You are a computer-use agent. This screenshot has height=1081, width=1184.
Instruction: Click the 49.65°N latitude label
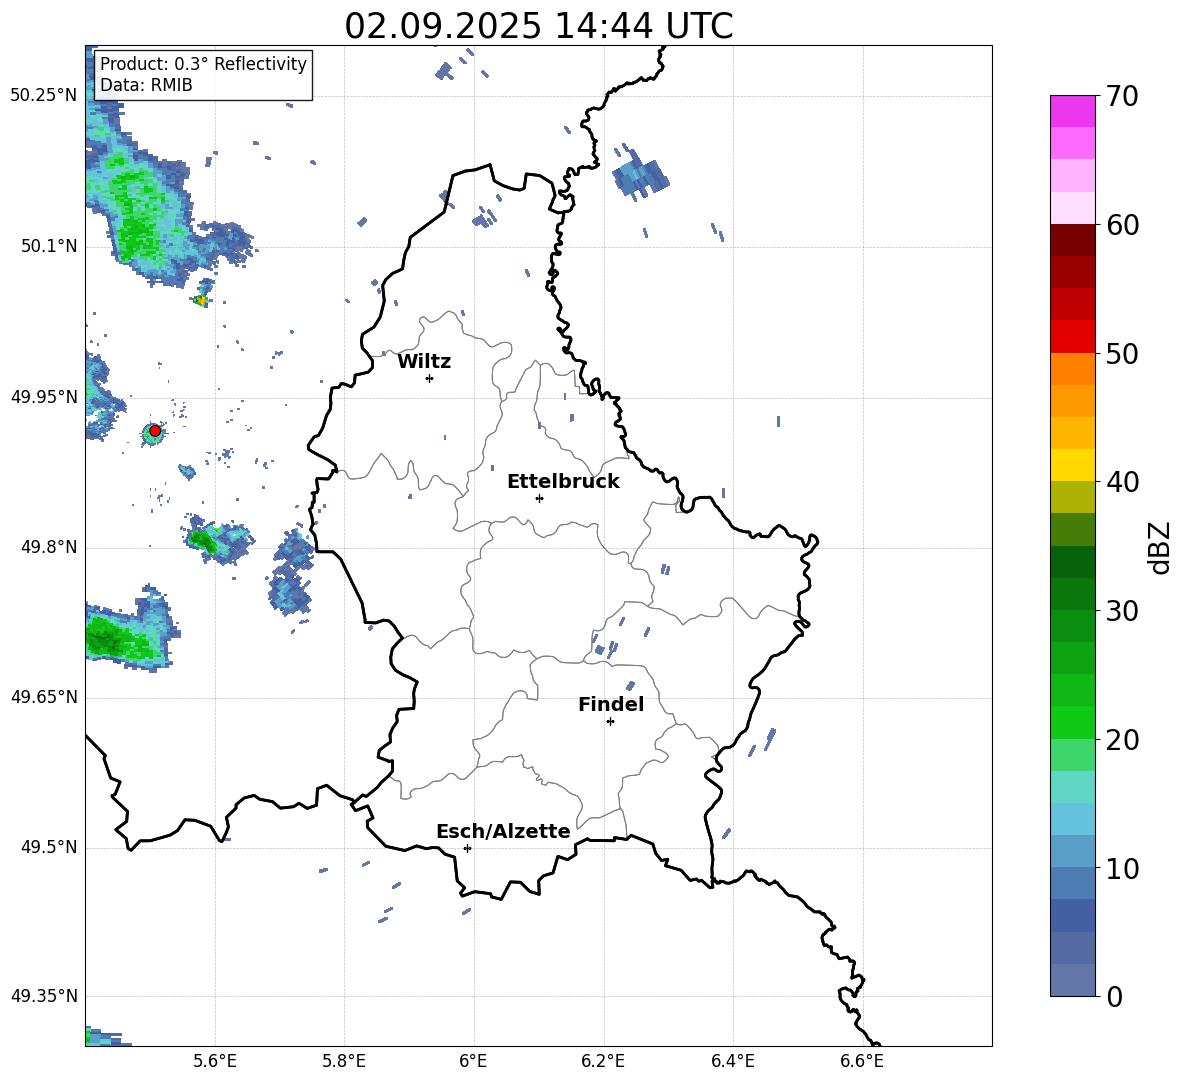click(44, 697)
